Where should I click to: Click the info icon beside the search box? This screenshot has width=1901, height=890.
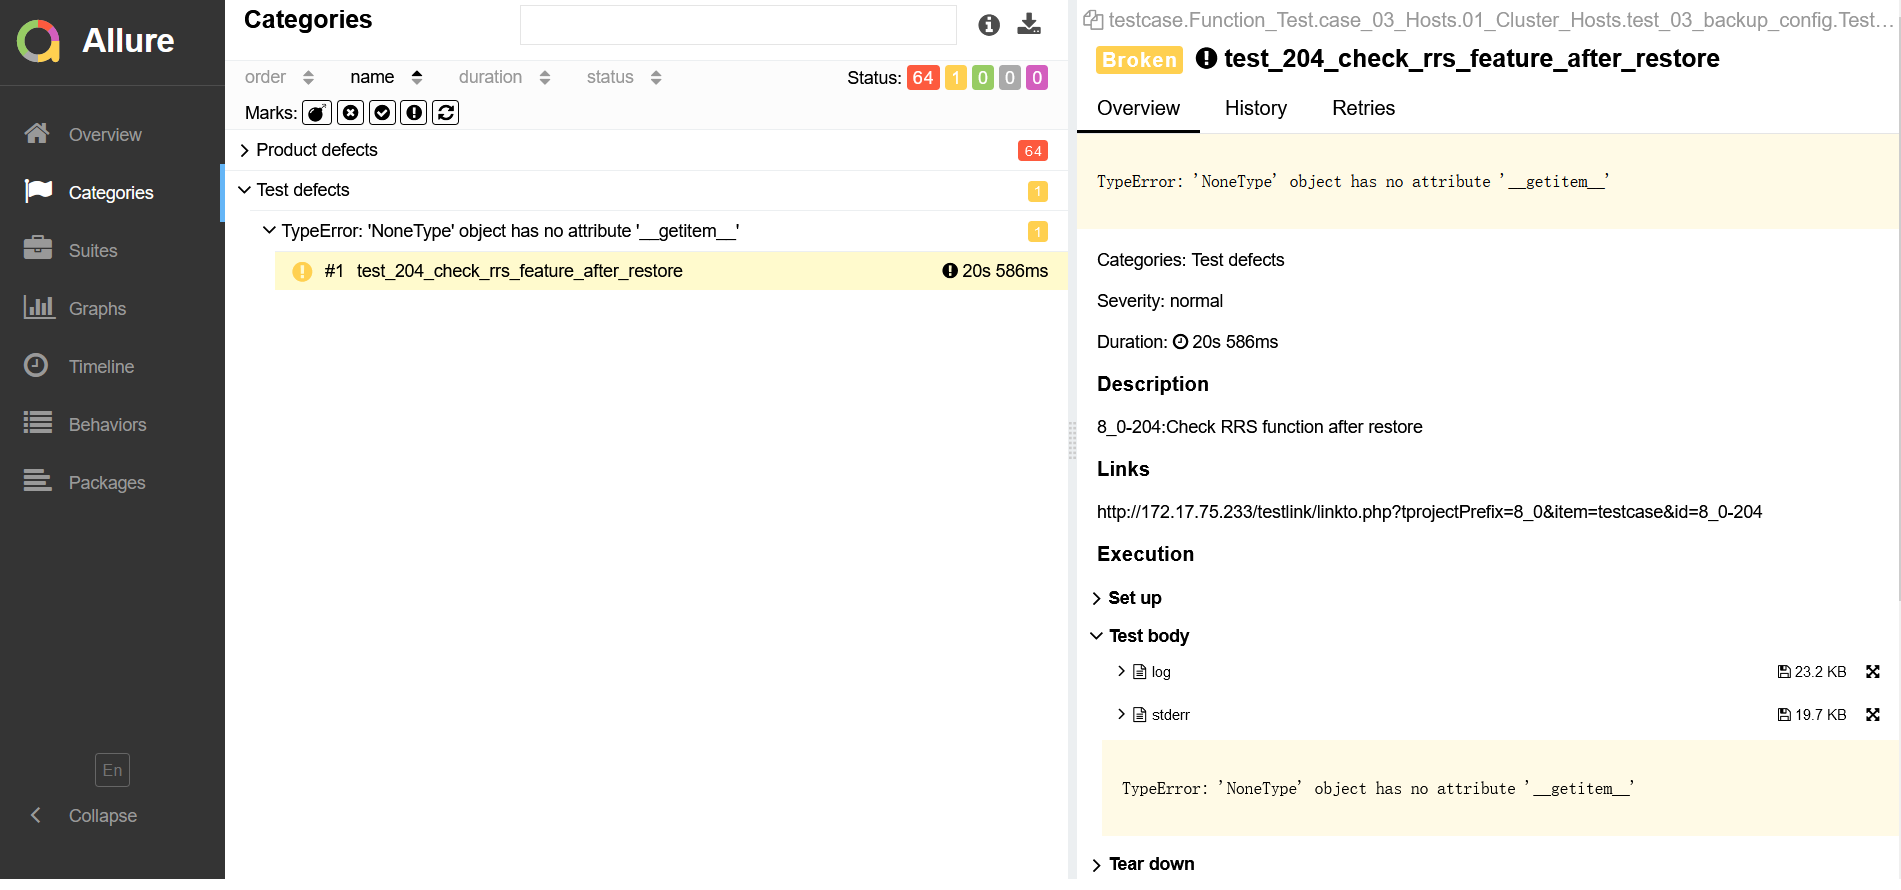(988, 25)
